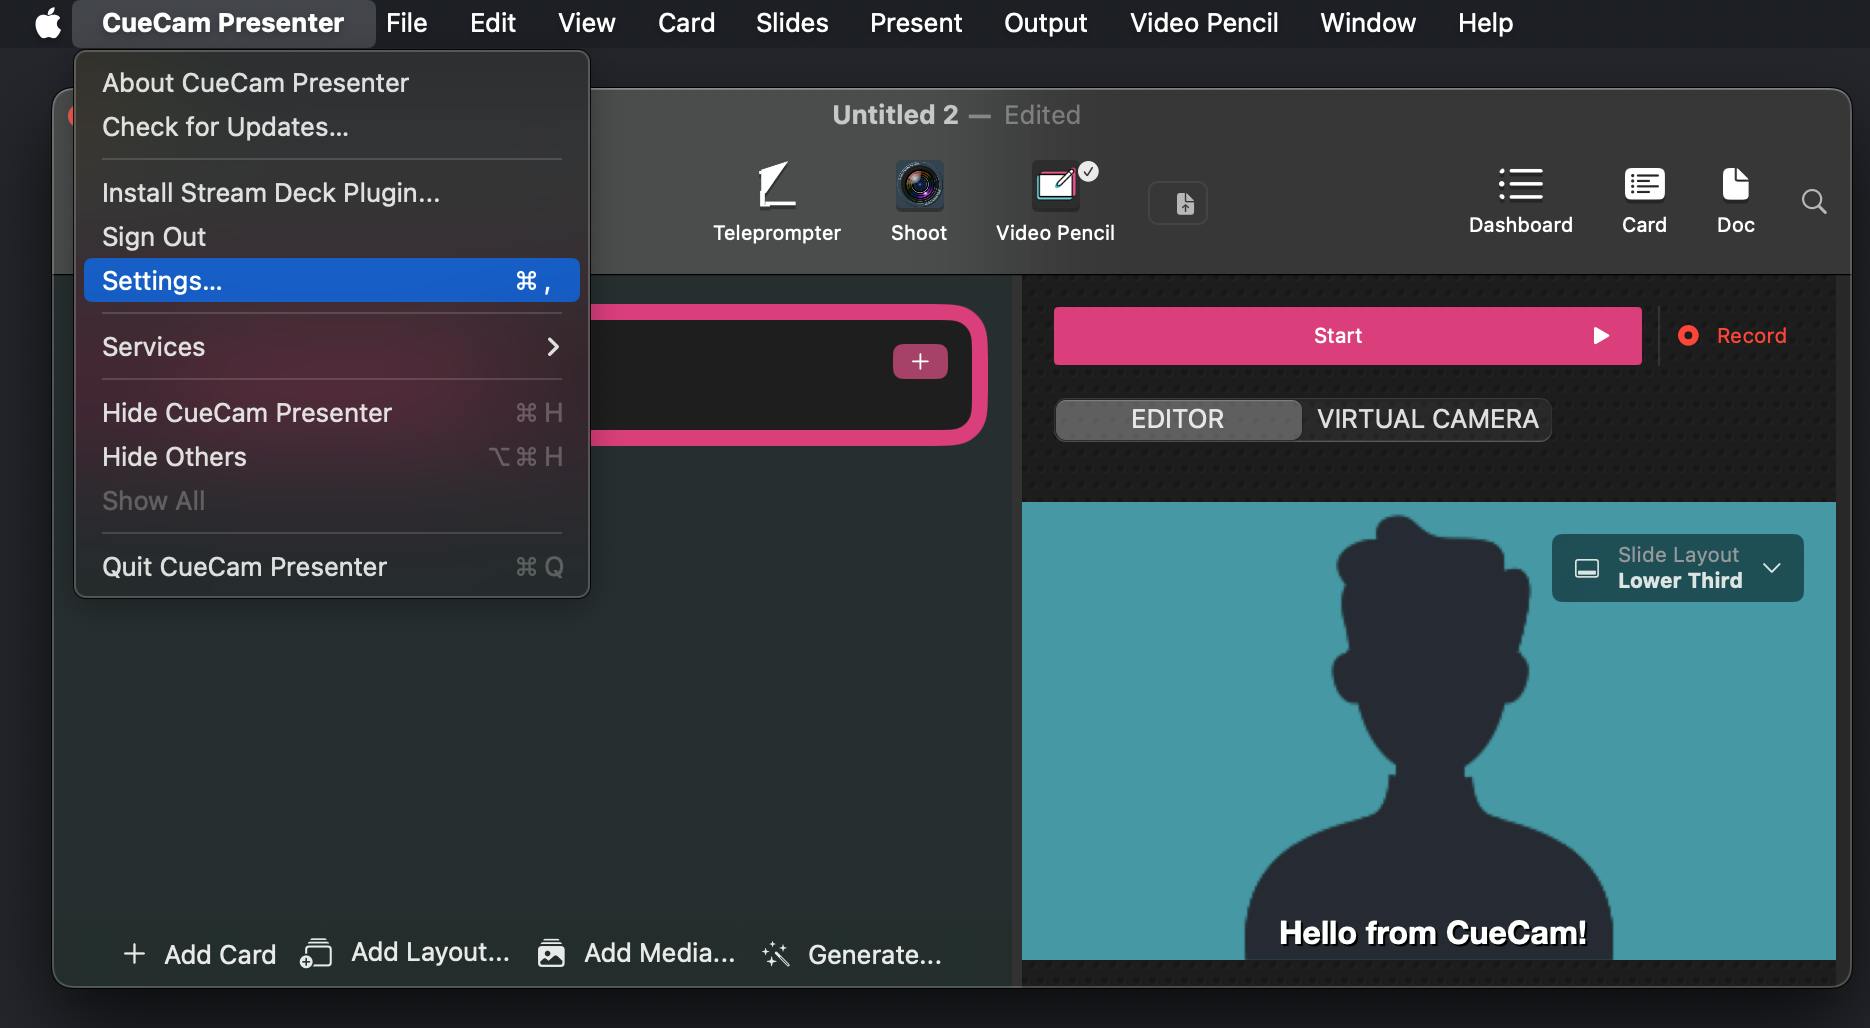Open the Card menu in menu bar

[x=686, y=23]
